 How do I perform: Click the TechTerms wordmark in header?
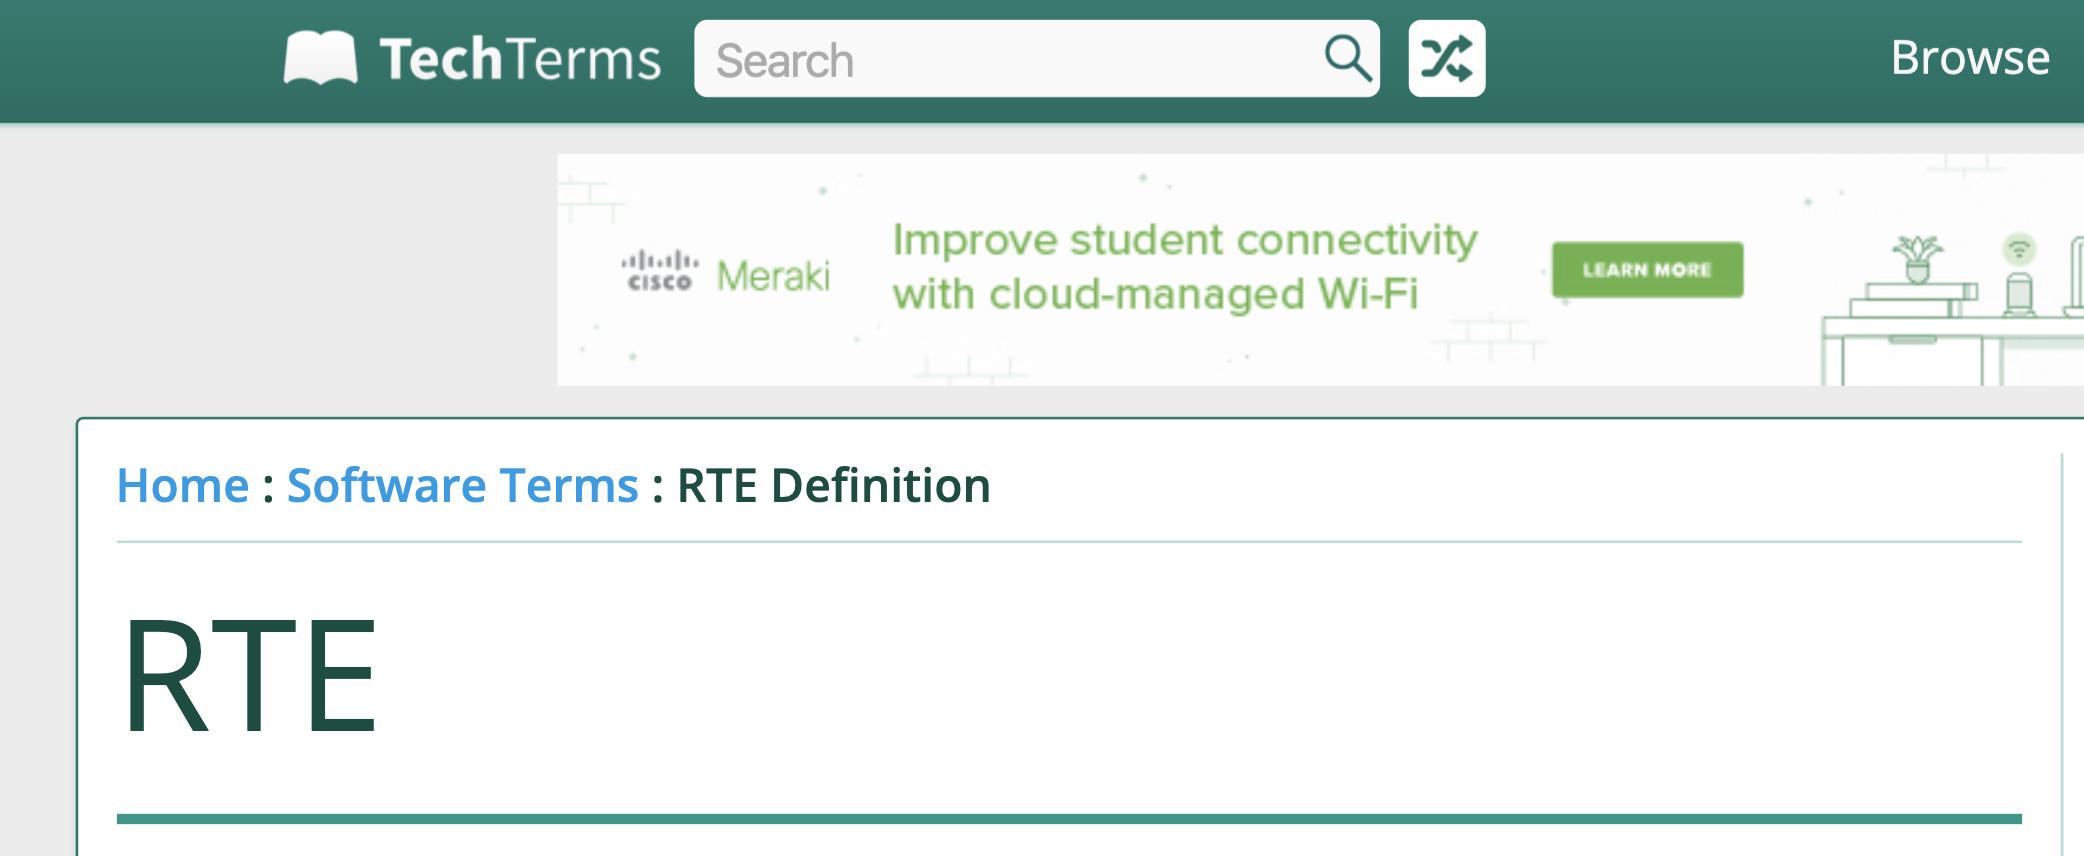tap(520, 60)
